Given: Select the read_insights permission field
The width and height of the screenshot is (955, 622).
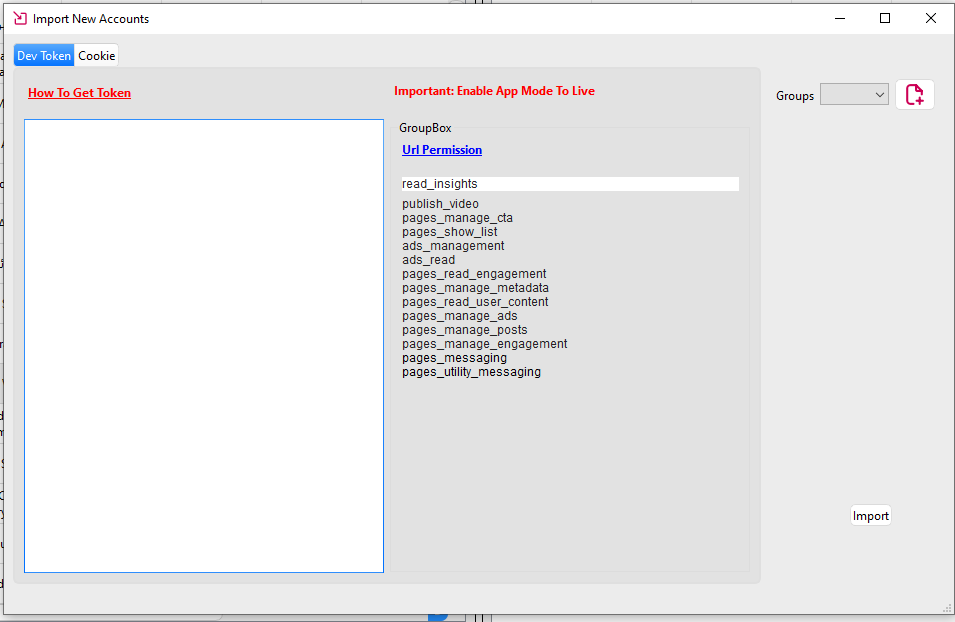Looking at the screenshot, I should 569,184.
